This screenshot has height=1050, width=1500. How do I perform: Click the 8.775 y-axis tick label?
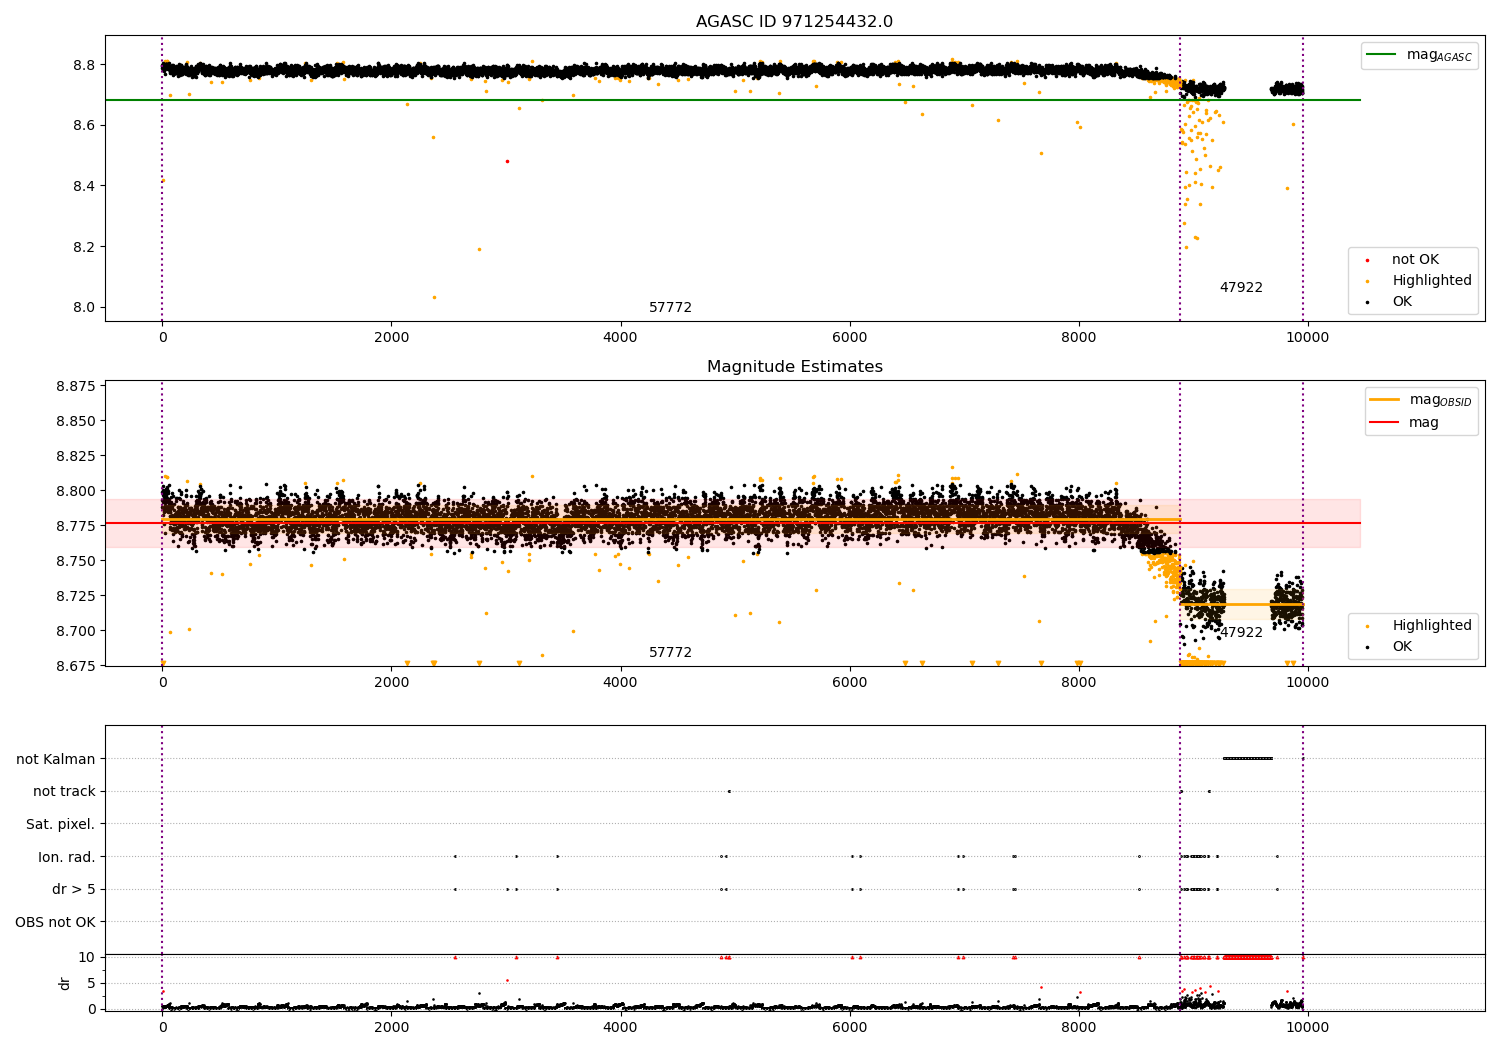pos(76,526)
